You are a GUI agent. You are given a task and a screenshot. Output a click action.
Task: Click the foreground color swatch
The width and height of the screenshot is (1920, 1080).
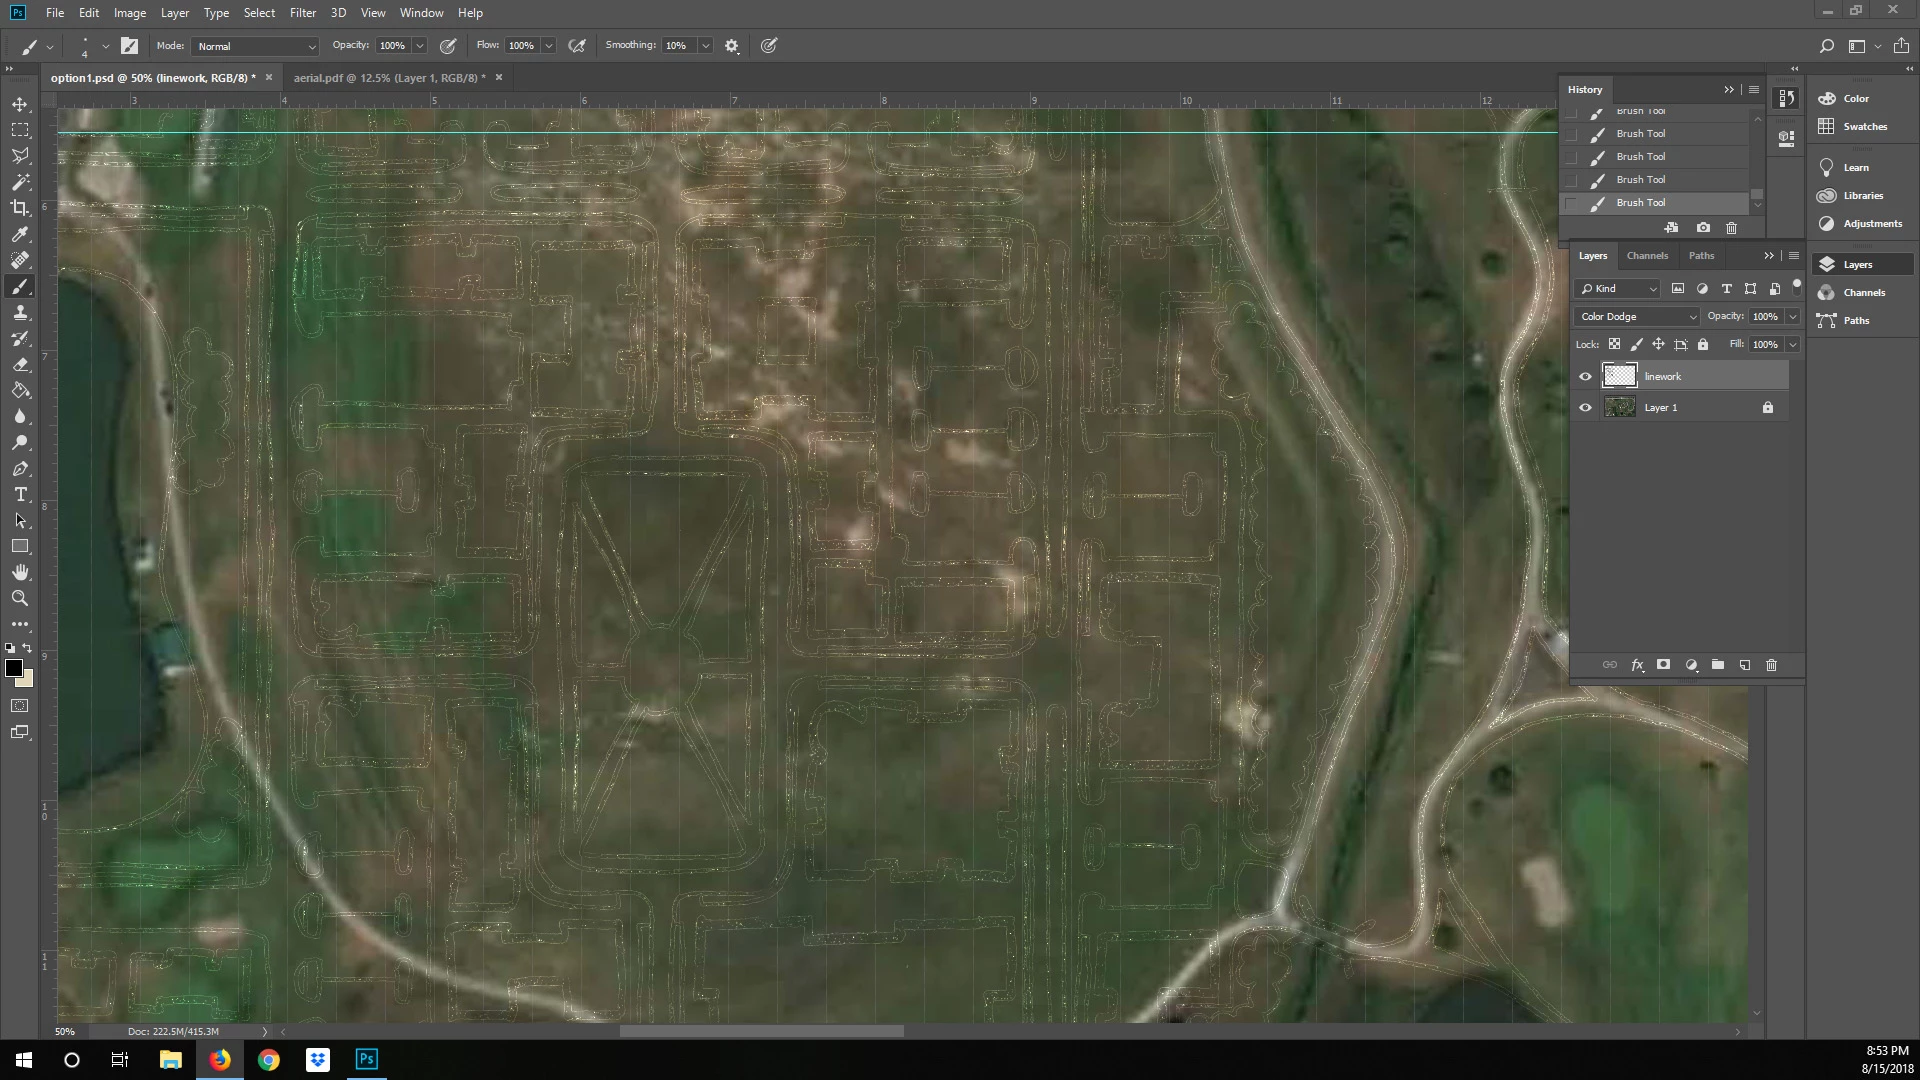(13, 668)
